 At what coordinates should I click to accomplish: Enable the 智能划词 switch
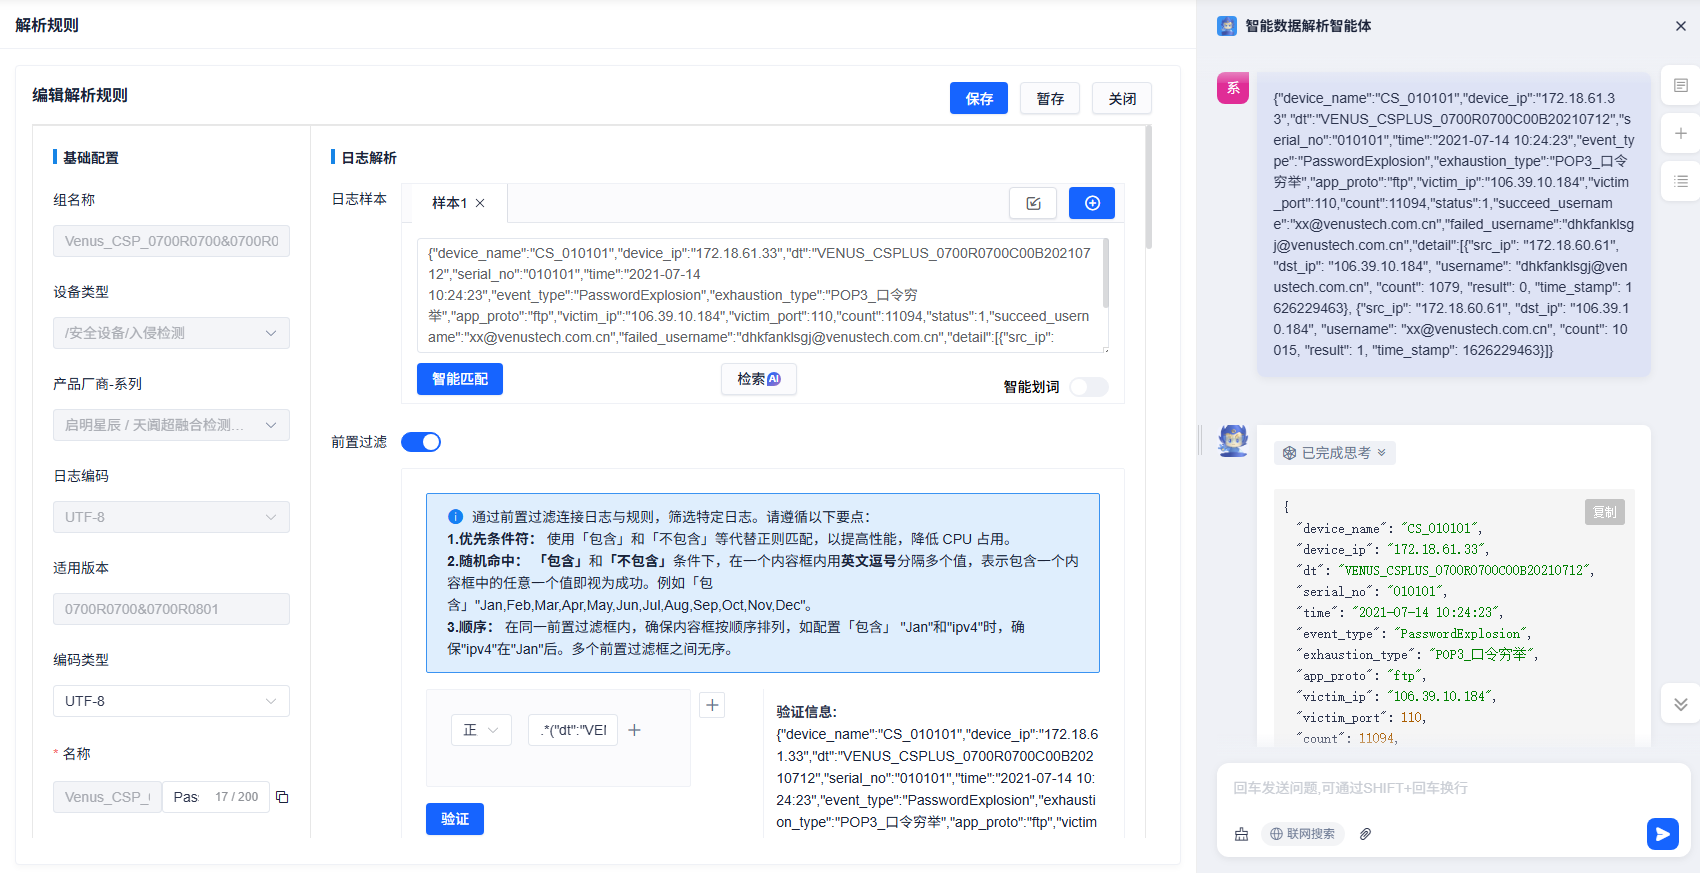(1088, 387)
